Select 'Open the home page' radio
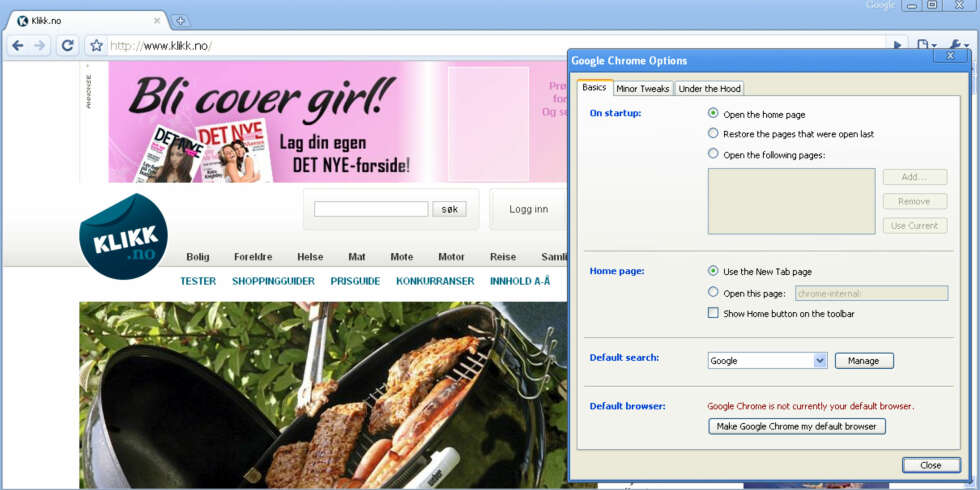 pyautogui.click(x=713, y=114)
